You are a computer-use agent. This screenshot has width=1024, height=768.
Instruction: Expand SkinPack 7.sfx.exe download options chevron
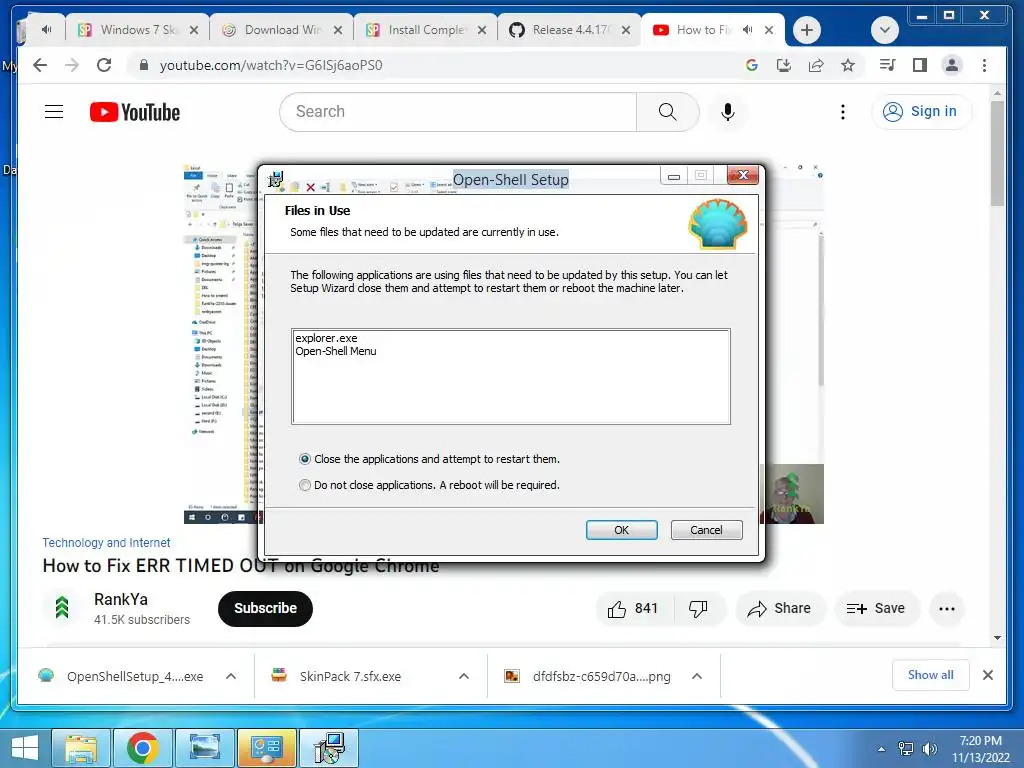click(x=464, y=677)
